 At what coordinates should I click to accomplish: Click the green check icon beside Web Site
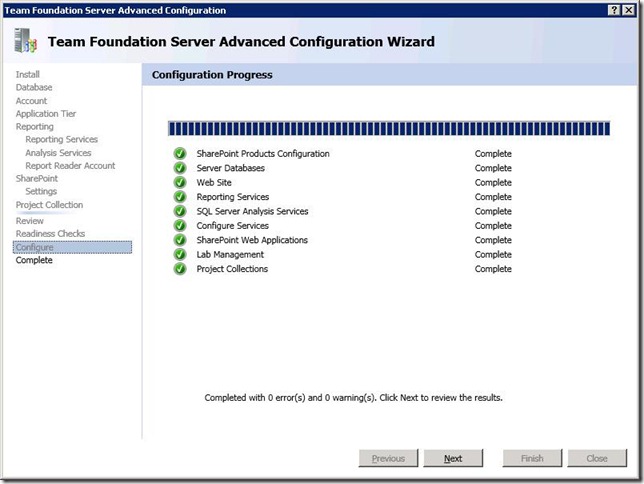point(180,182)
